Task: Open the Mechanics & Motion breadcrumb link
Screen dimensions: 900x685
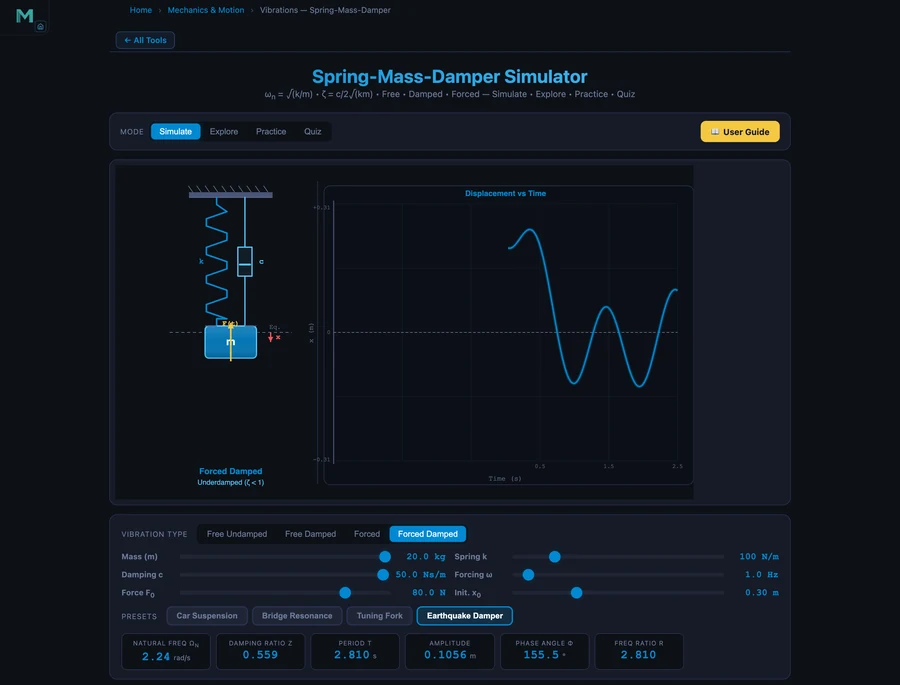Action: tap(205, 10)
